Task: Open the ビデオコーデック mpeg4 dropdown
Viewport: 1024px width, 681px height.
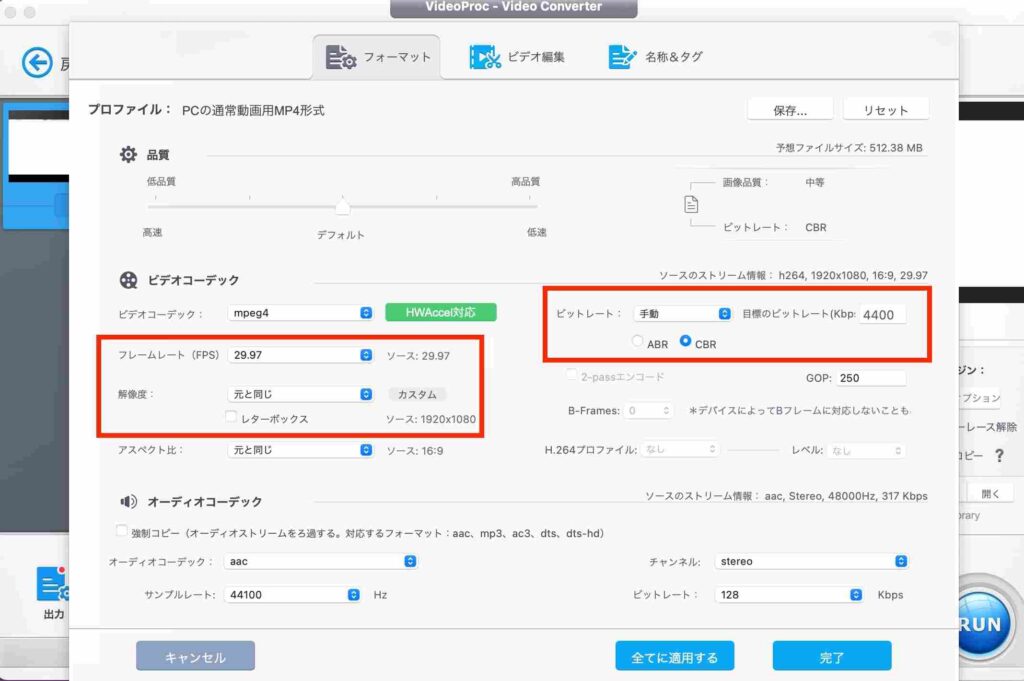Action: [x=300, y=313]
